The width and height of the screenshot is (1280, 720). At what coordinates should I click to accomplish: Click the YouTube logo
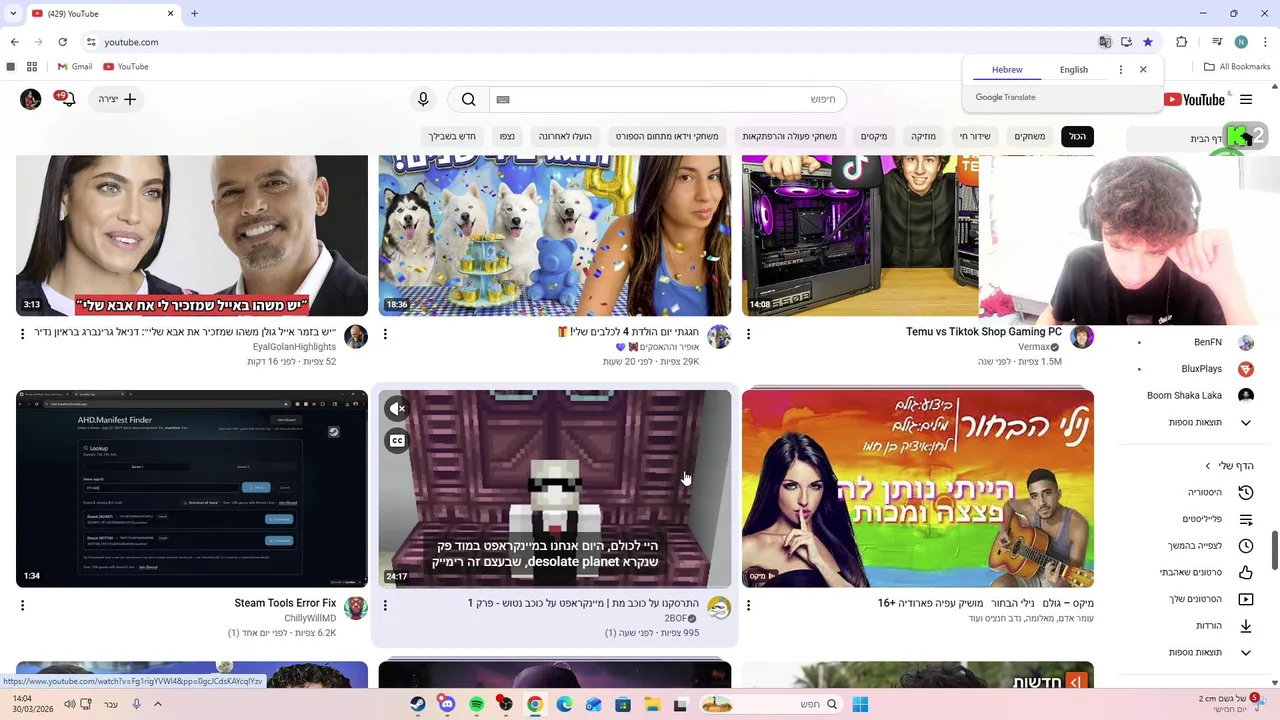tap(1195, 99)
